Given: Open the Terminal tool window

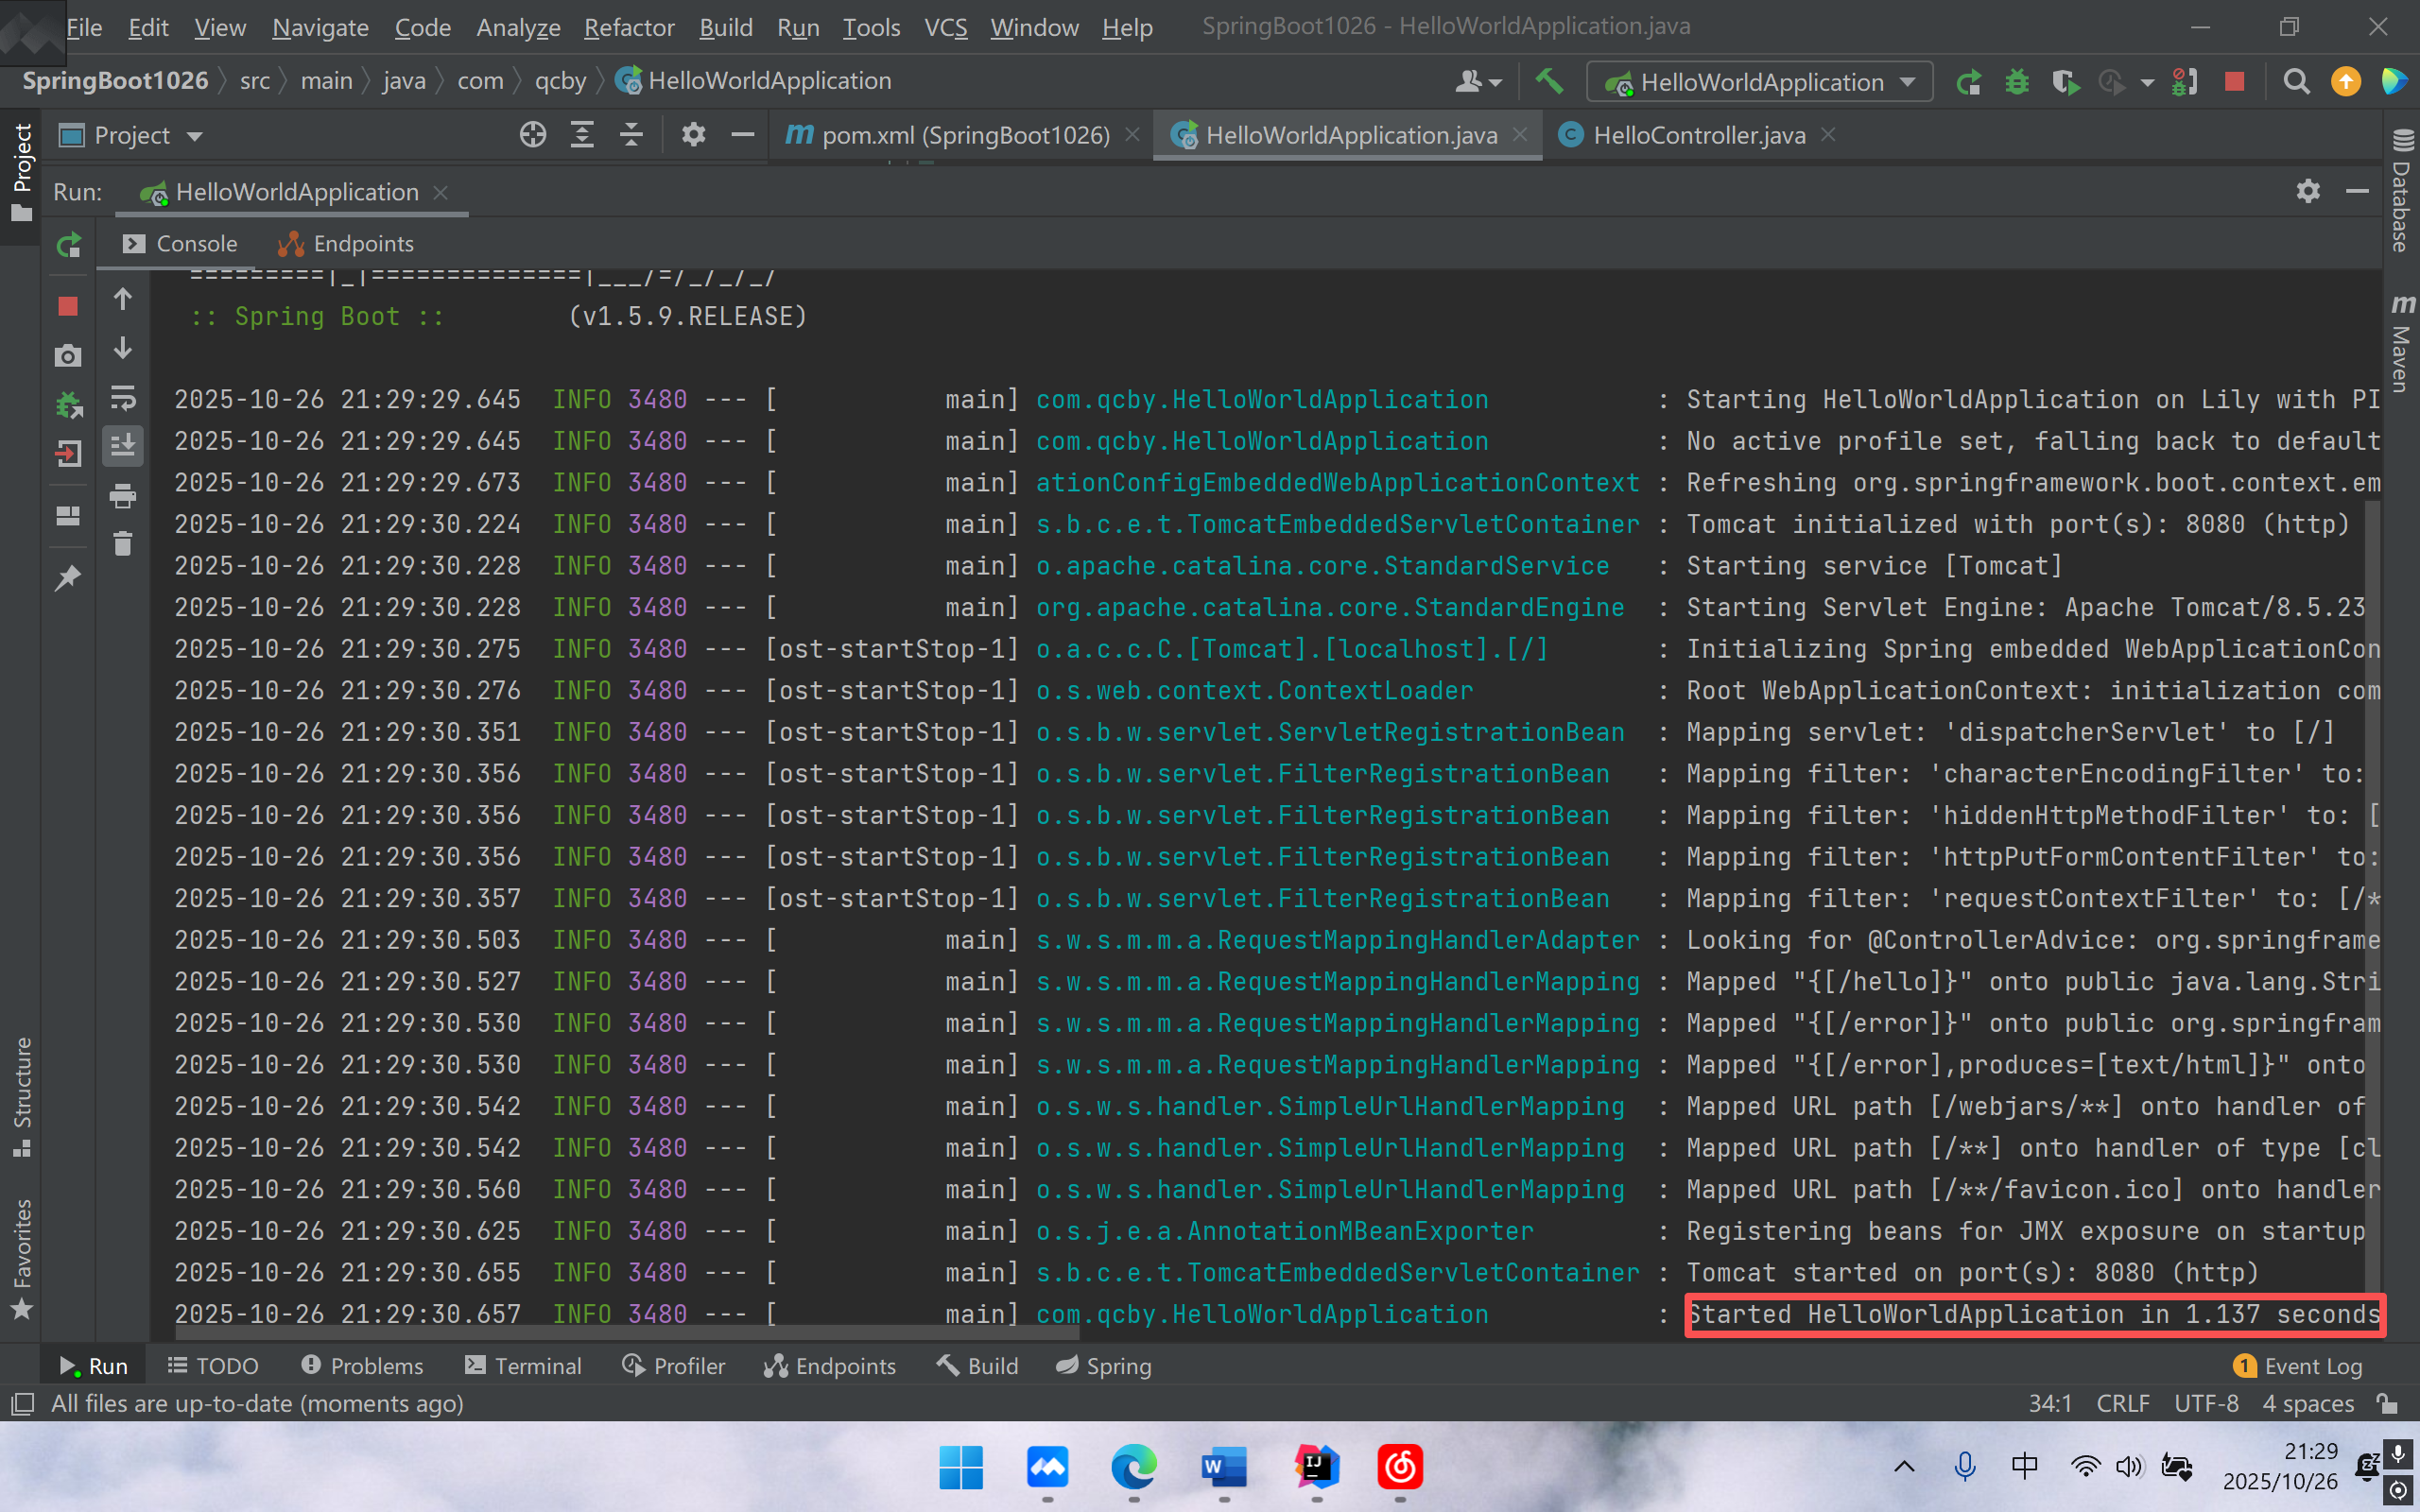Looking at the screenshot, I should tap(523, 1366).
